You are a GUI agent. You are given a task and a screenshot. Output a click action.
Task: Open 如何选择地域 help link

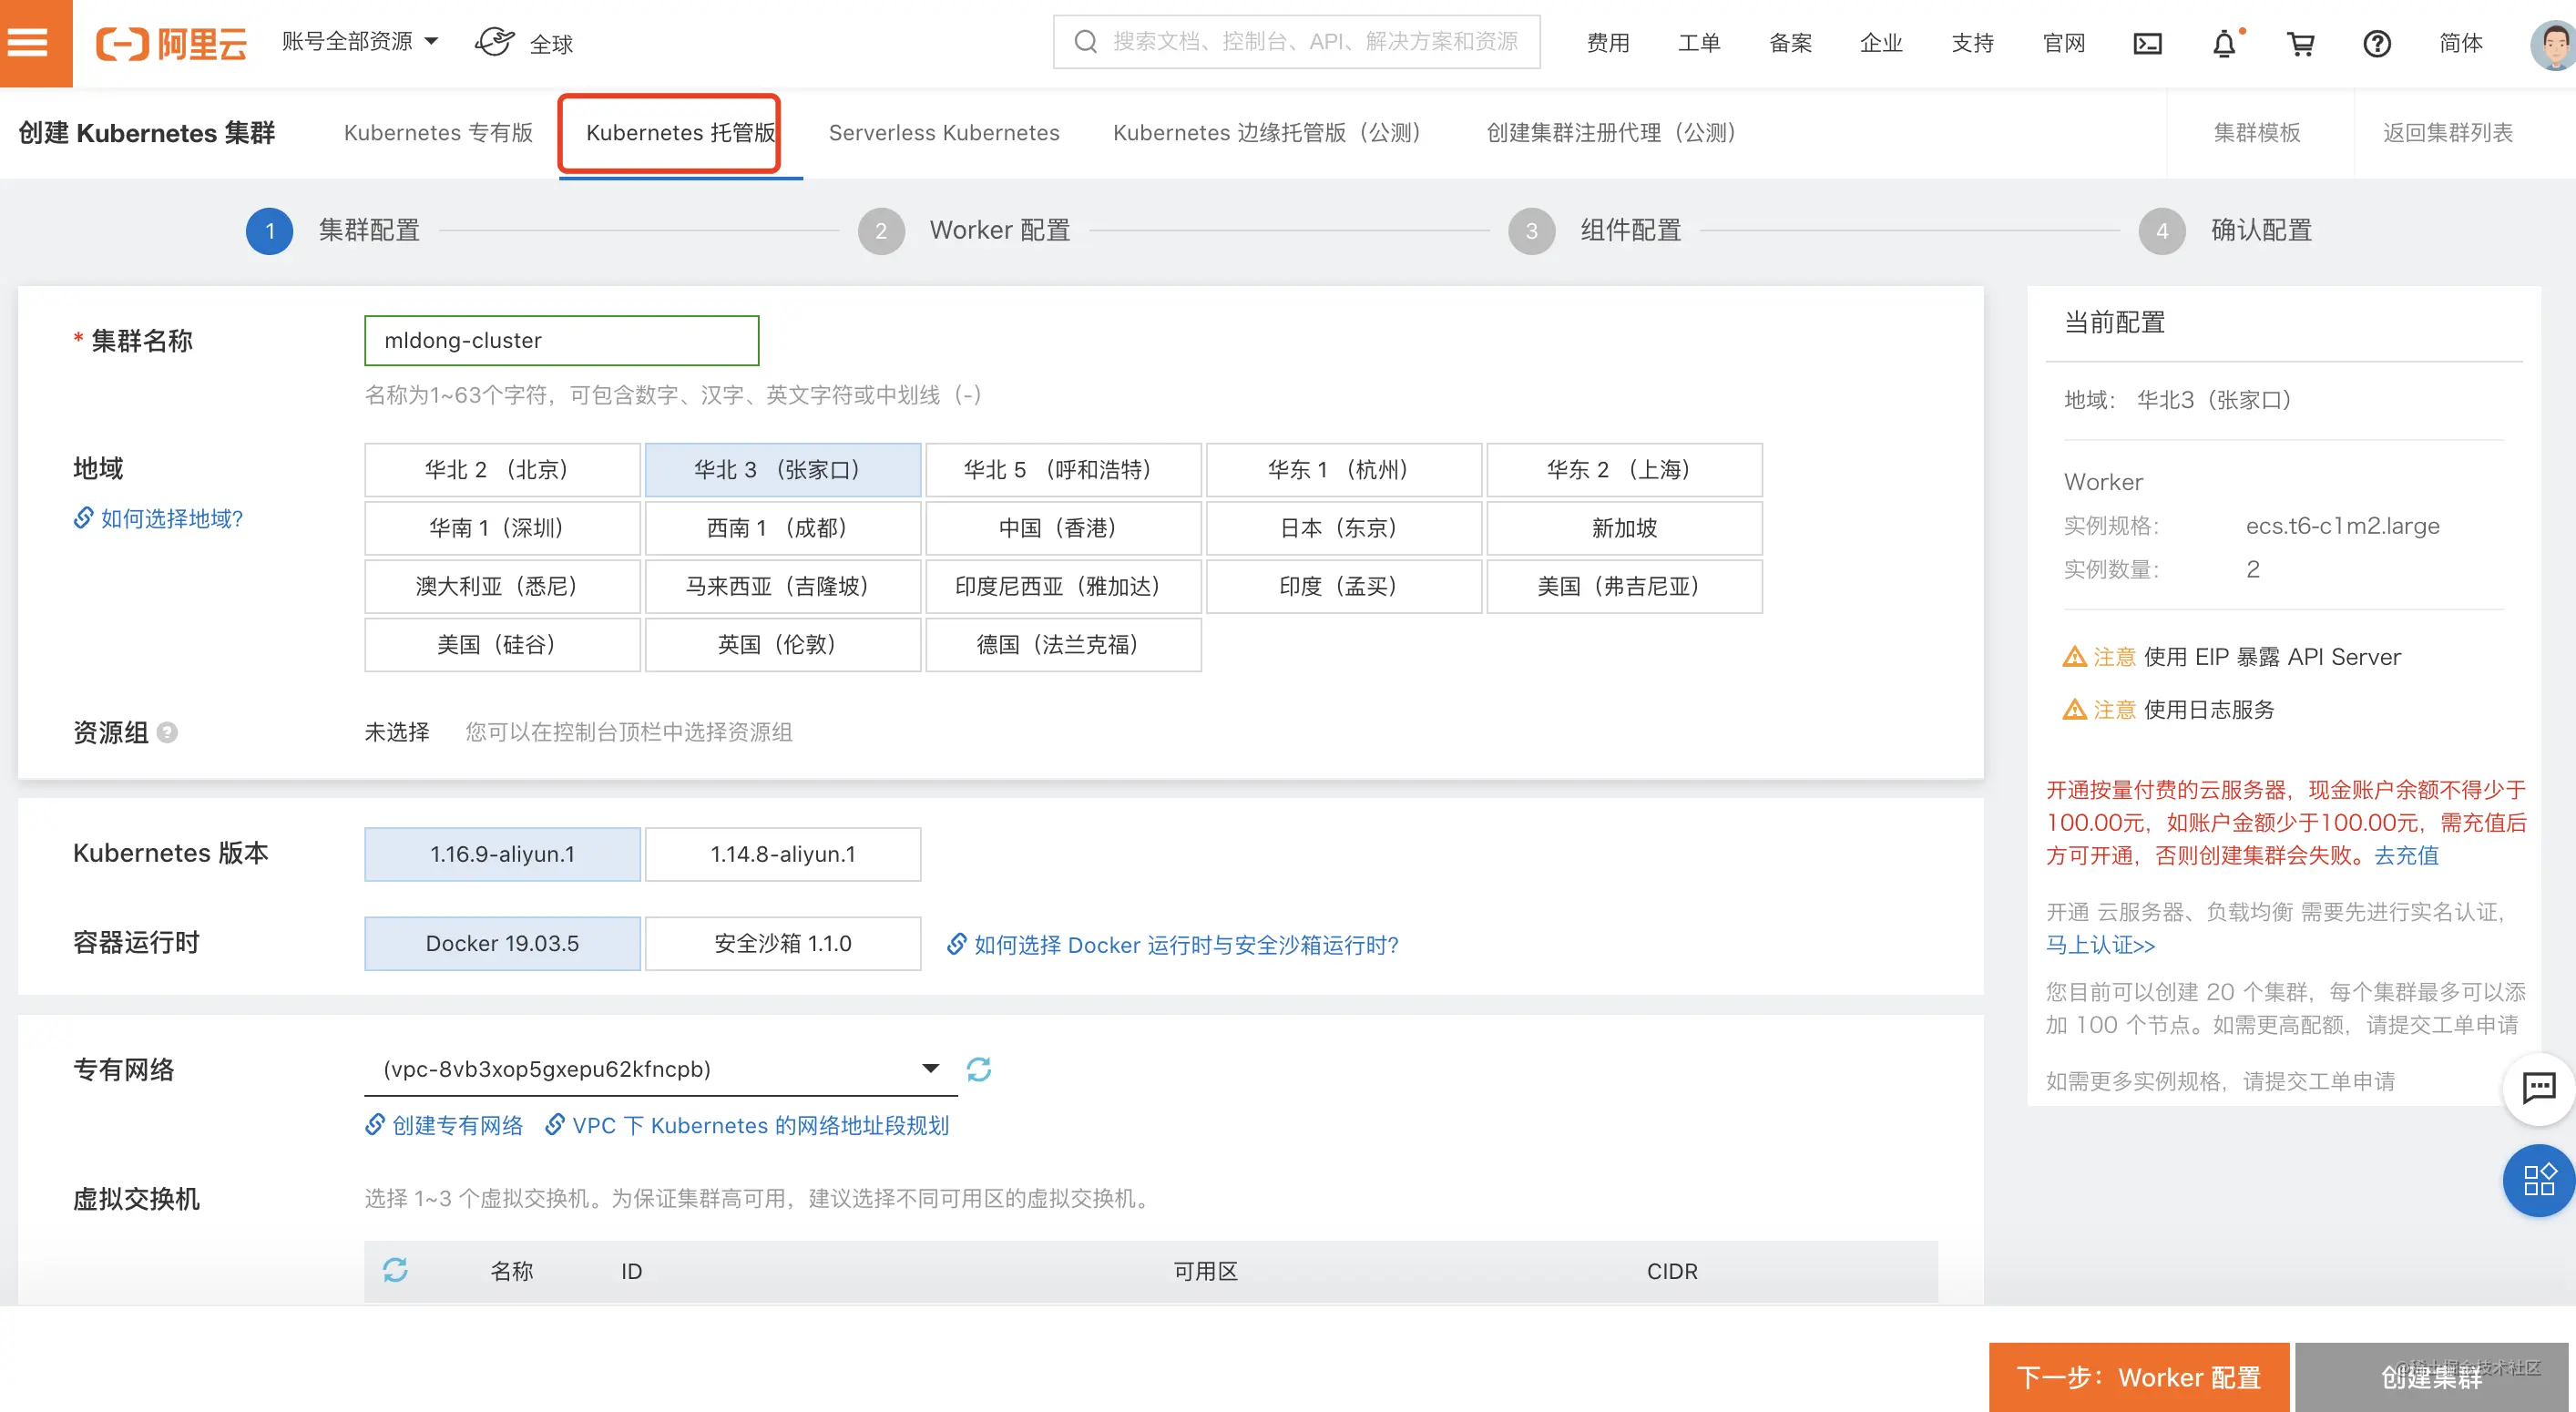point(159,518)
